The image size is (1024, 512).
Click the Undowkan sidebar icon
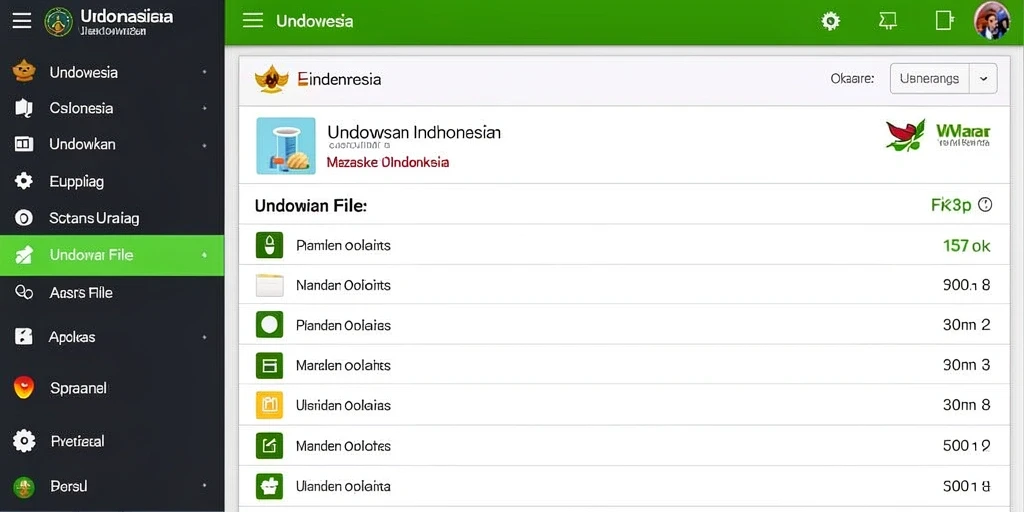tap(24, 144)
